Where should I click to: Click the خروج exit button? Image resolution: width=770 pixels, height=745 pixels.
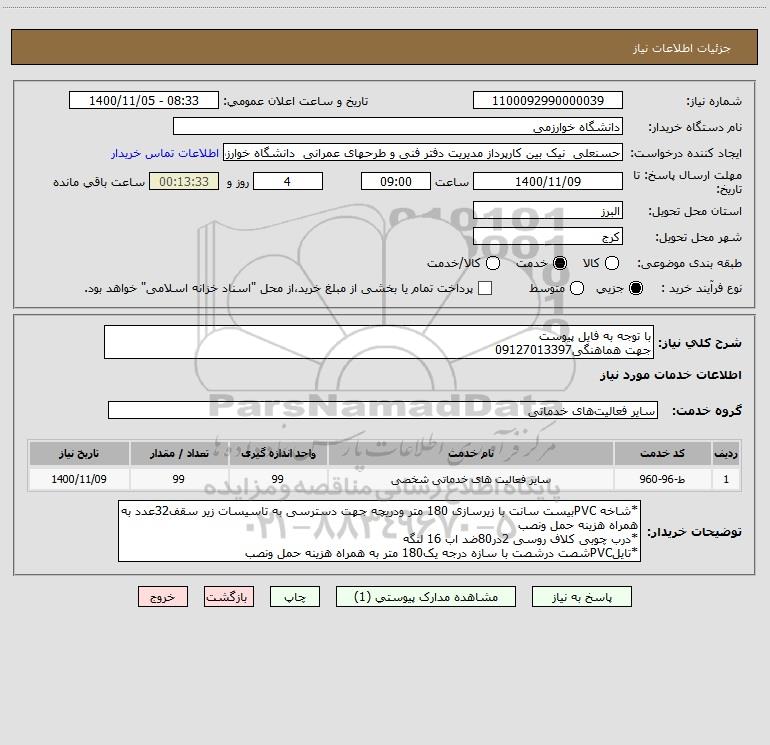click(163, 597)
